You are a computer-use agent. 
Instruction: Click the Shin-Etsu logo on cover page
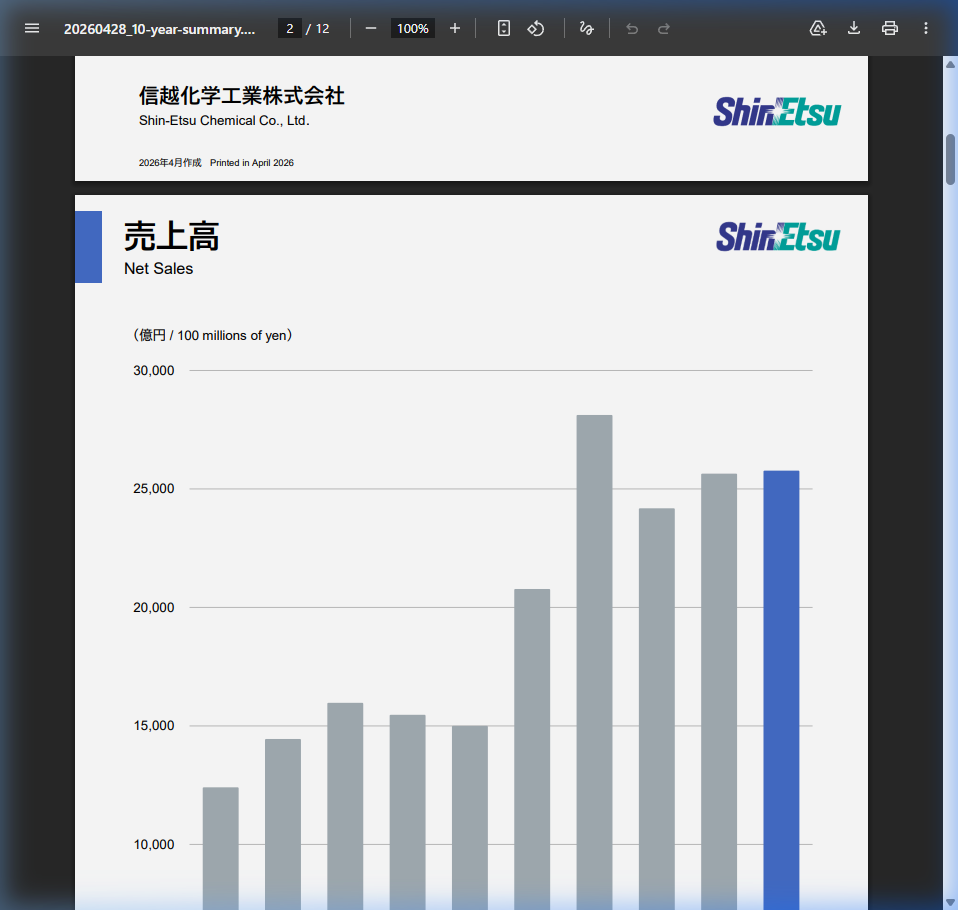[x=777, y=112]
